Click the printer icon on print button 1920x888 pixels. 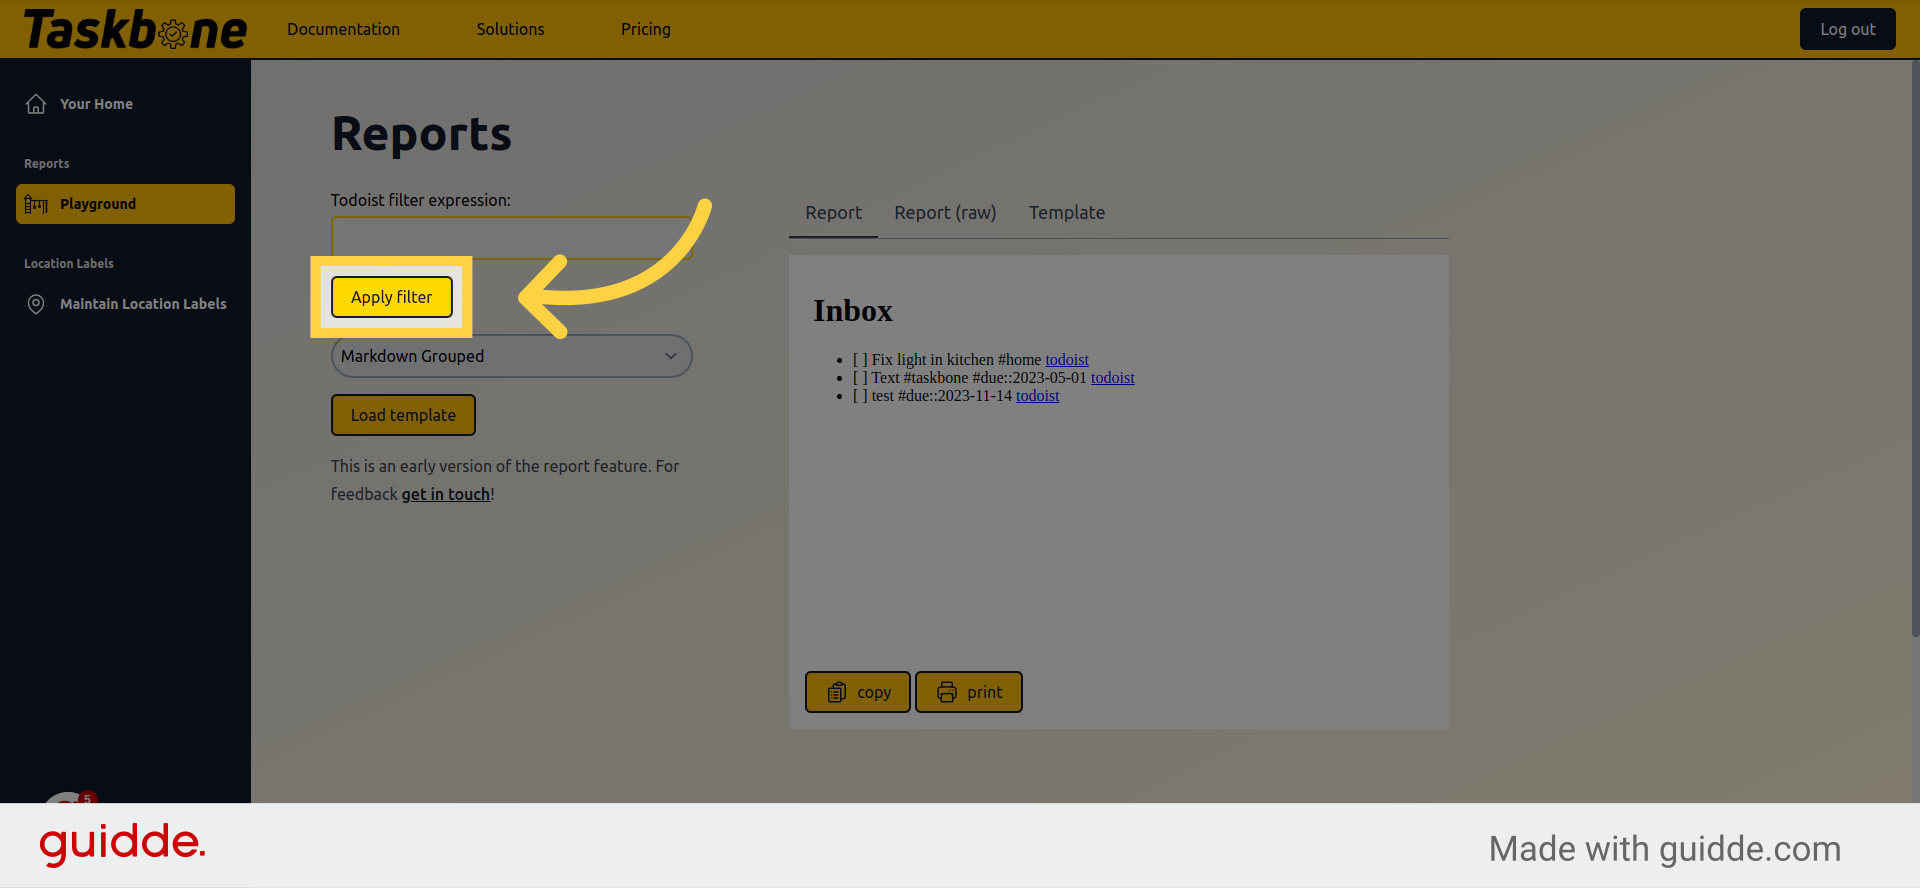pos(946,692)
